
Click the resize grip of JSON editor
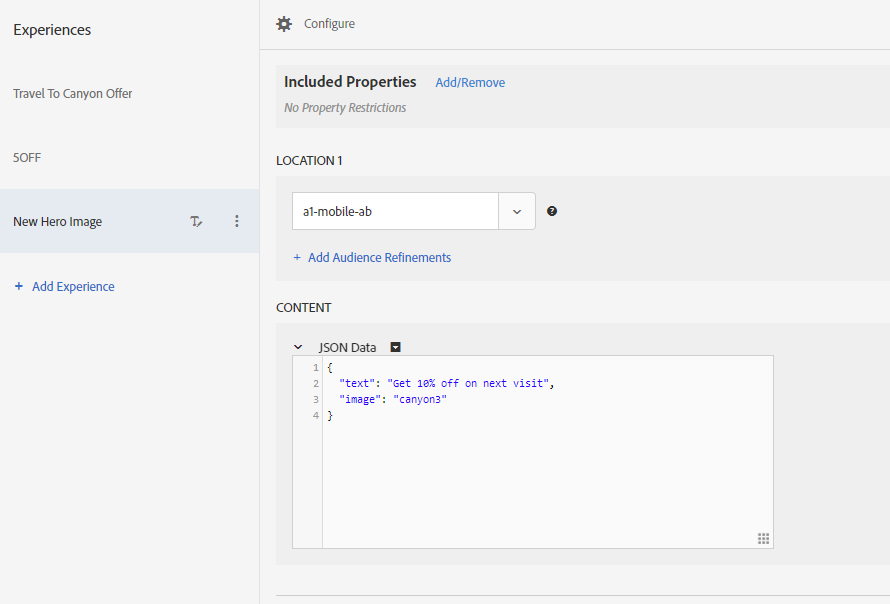point(763,538)
